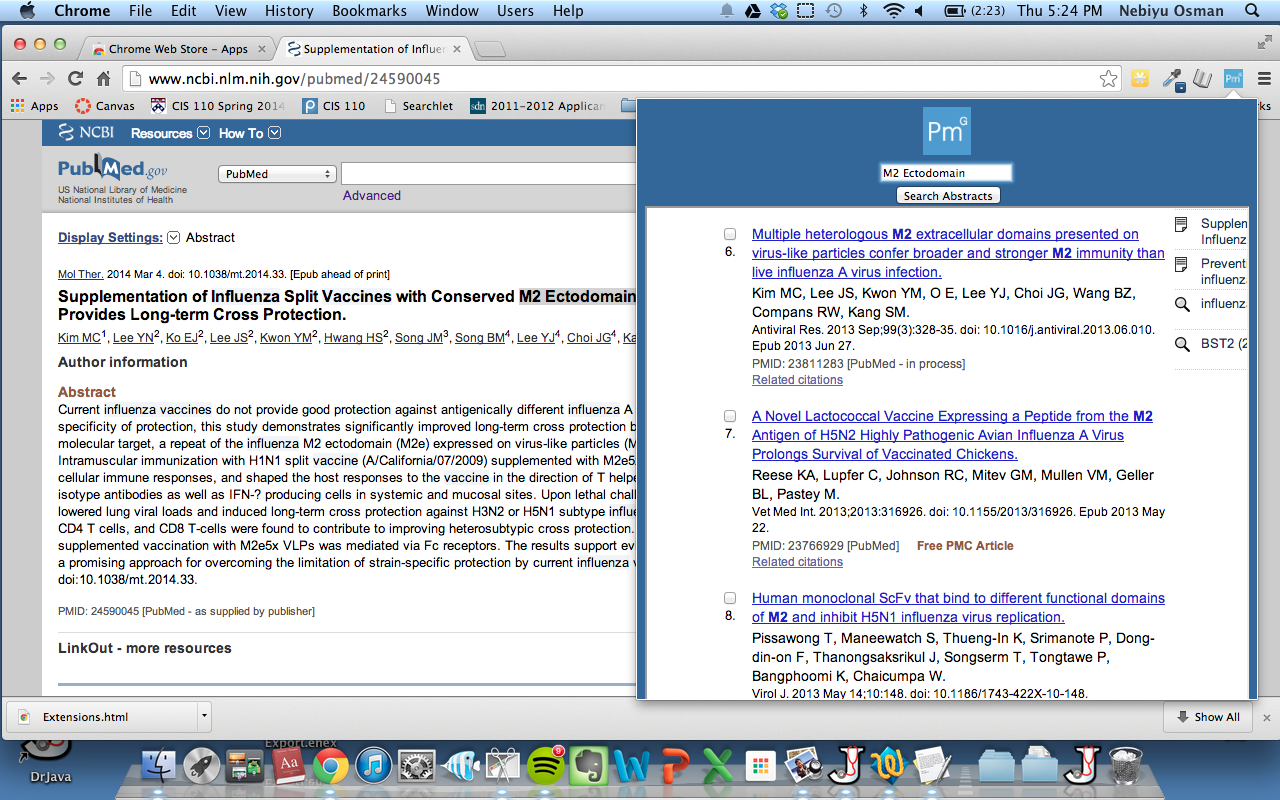Check the box for result 8
1280x800 pixels.
730,598
